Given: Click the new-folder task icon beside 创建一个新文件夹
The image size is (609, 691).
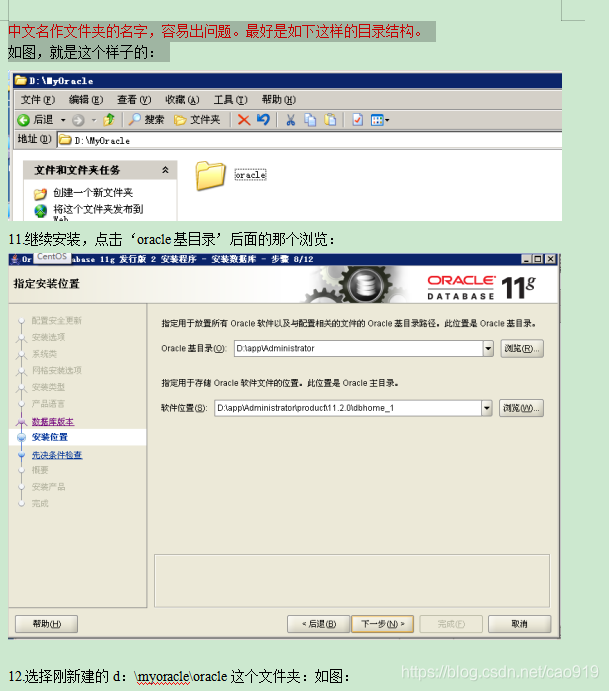Looking at the screenshot, I should (40, 193).
